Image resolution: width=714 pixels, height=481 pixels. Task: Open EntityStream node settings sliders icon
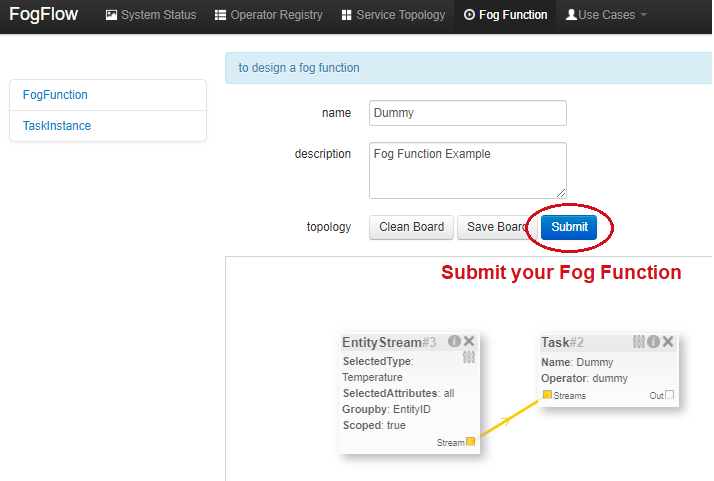468,356
